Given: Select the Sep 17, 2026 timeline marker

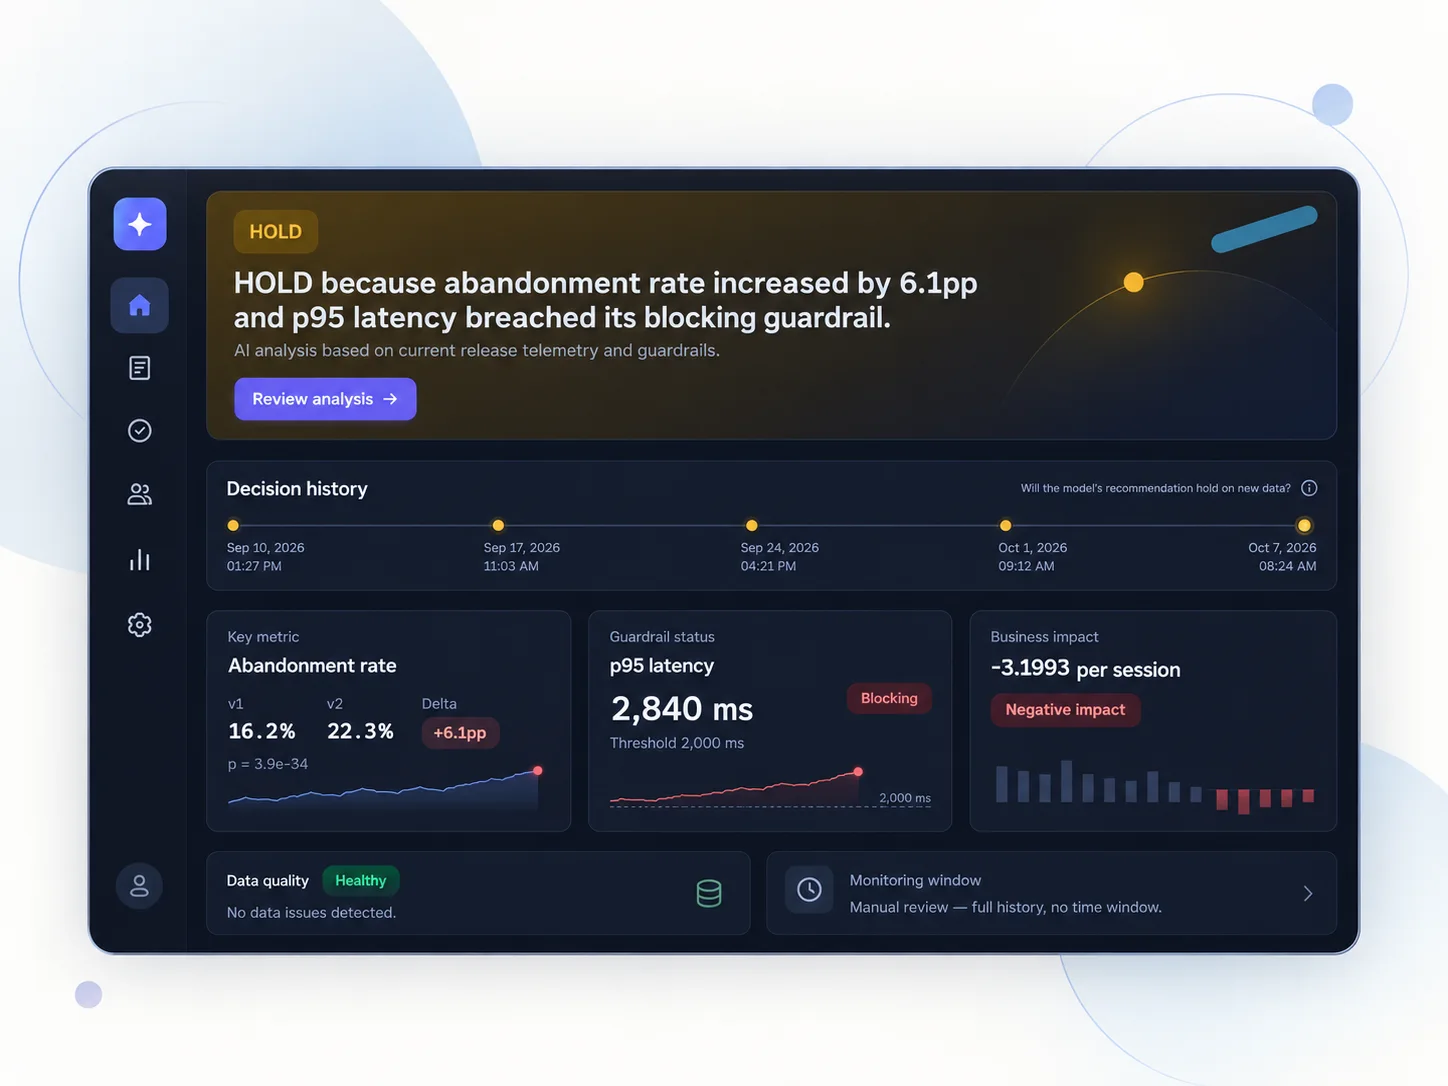Looking at the screenshot, I should (x=498, y=525).
